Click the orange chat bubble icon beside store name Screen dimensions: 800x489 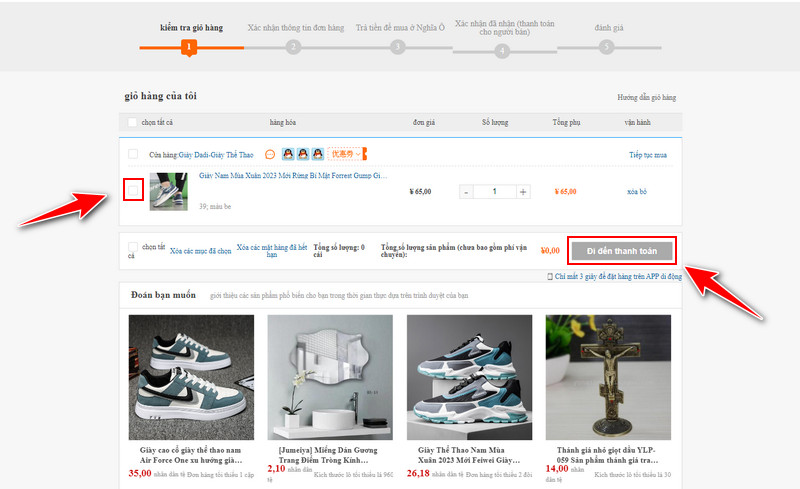tap(270, 155)
